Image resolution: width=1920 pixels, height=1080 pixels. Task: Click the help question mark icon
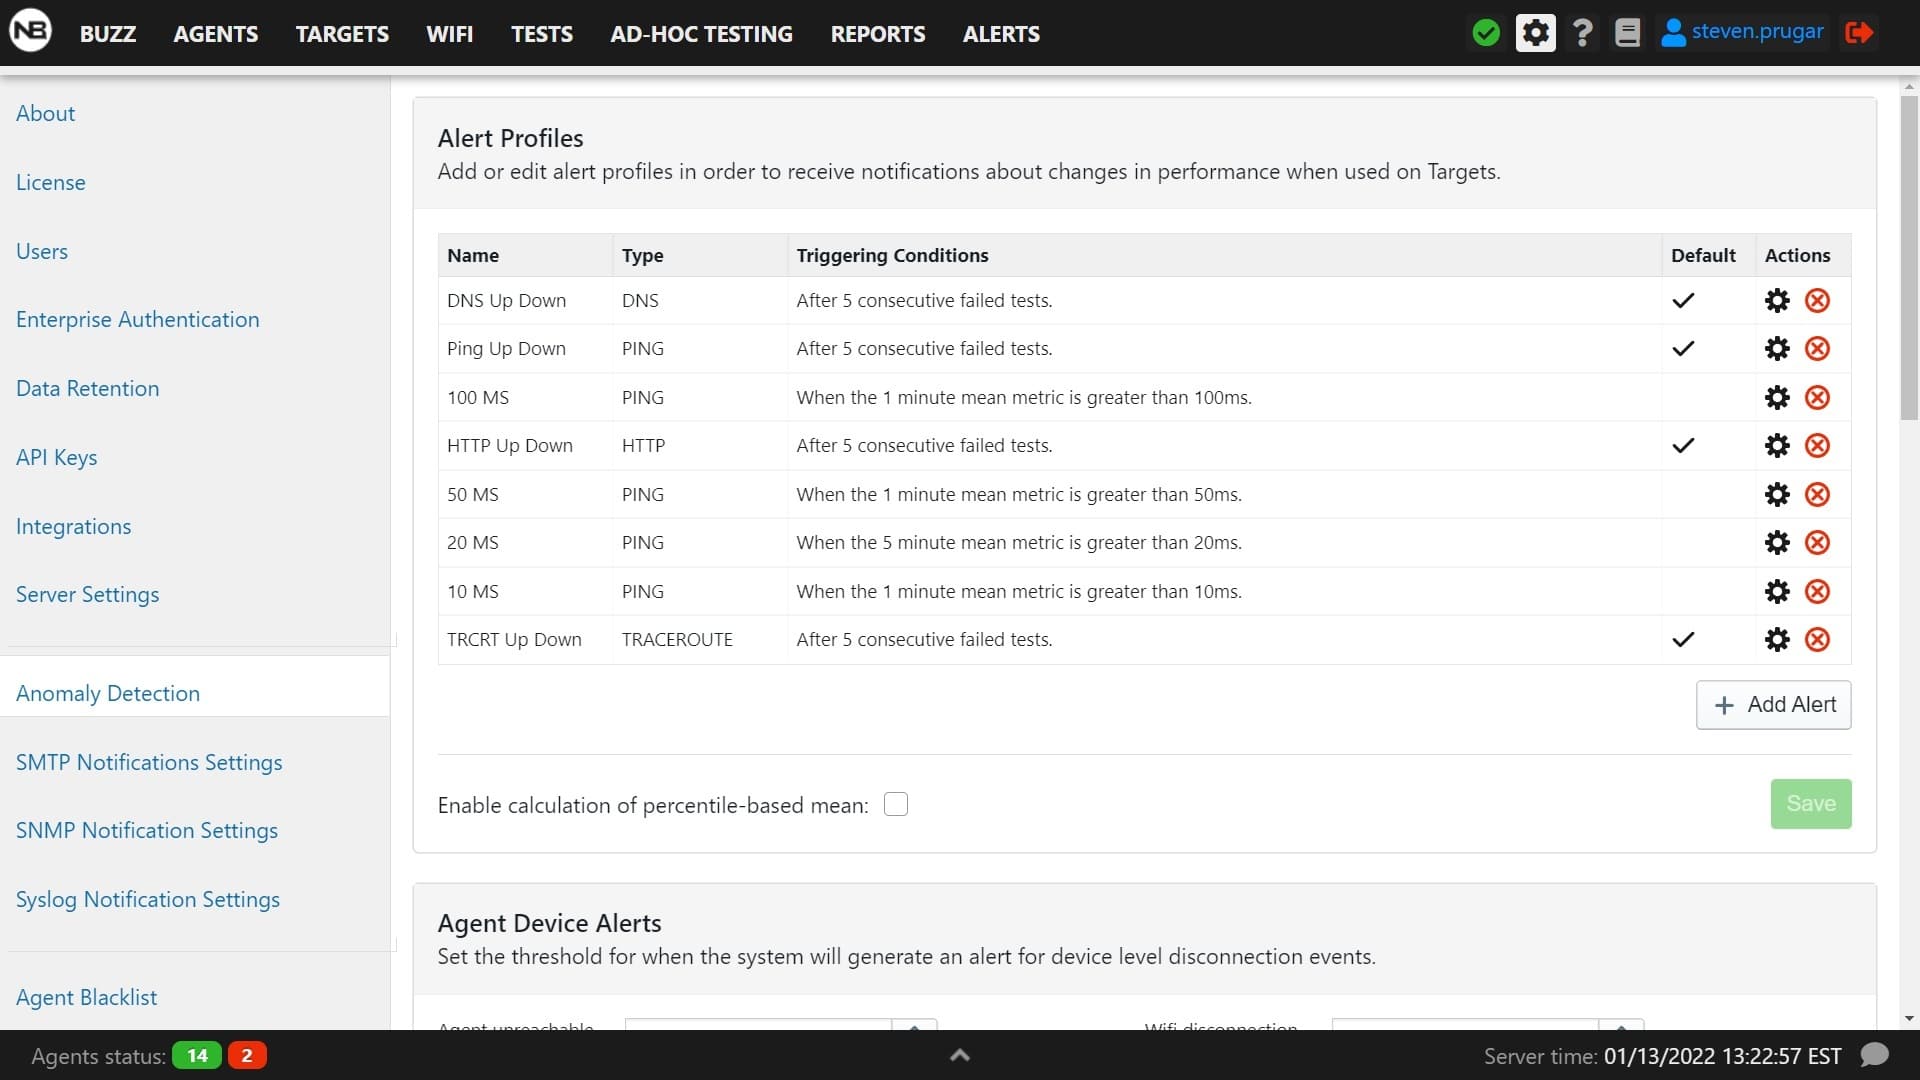[1582, 33]
